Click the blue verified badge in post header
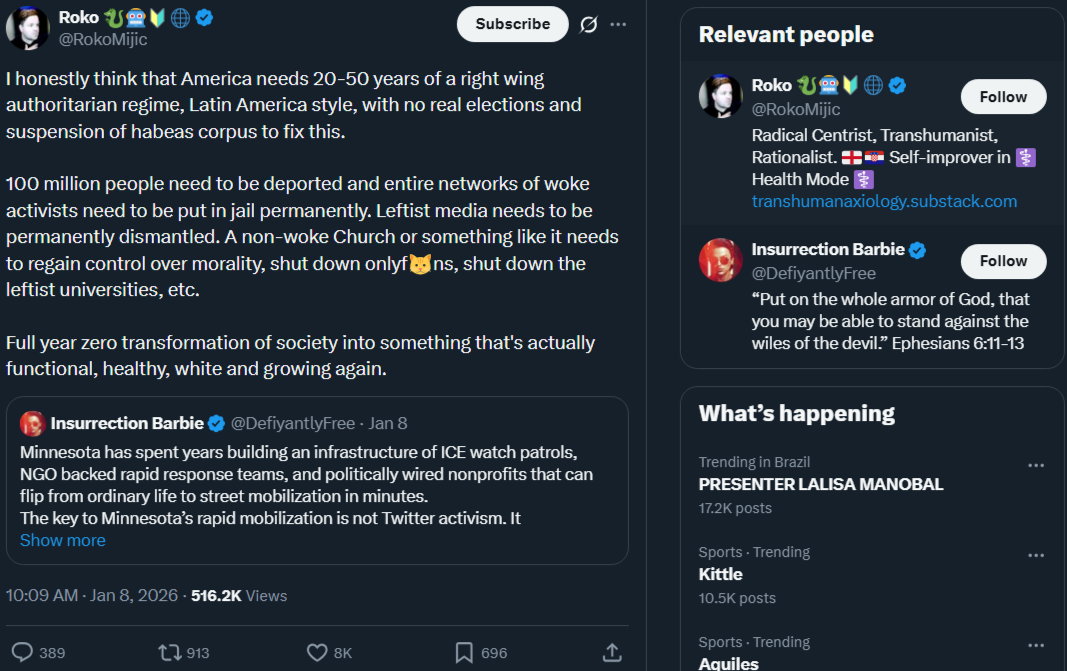Viewport: 1067px width, 671px height. (x=204, y=17)
